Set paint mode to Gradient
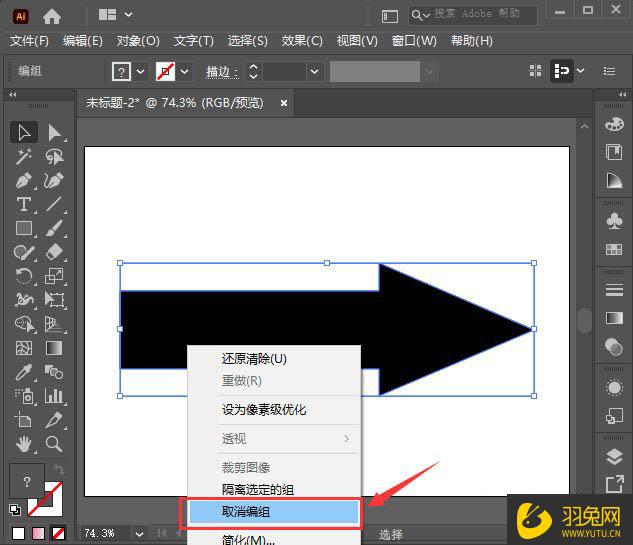The width and height of the screenshot is (633, 545). (38, 533)
